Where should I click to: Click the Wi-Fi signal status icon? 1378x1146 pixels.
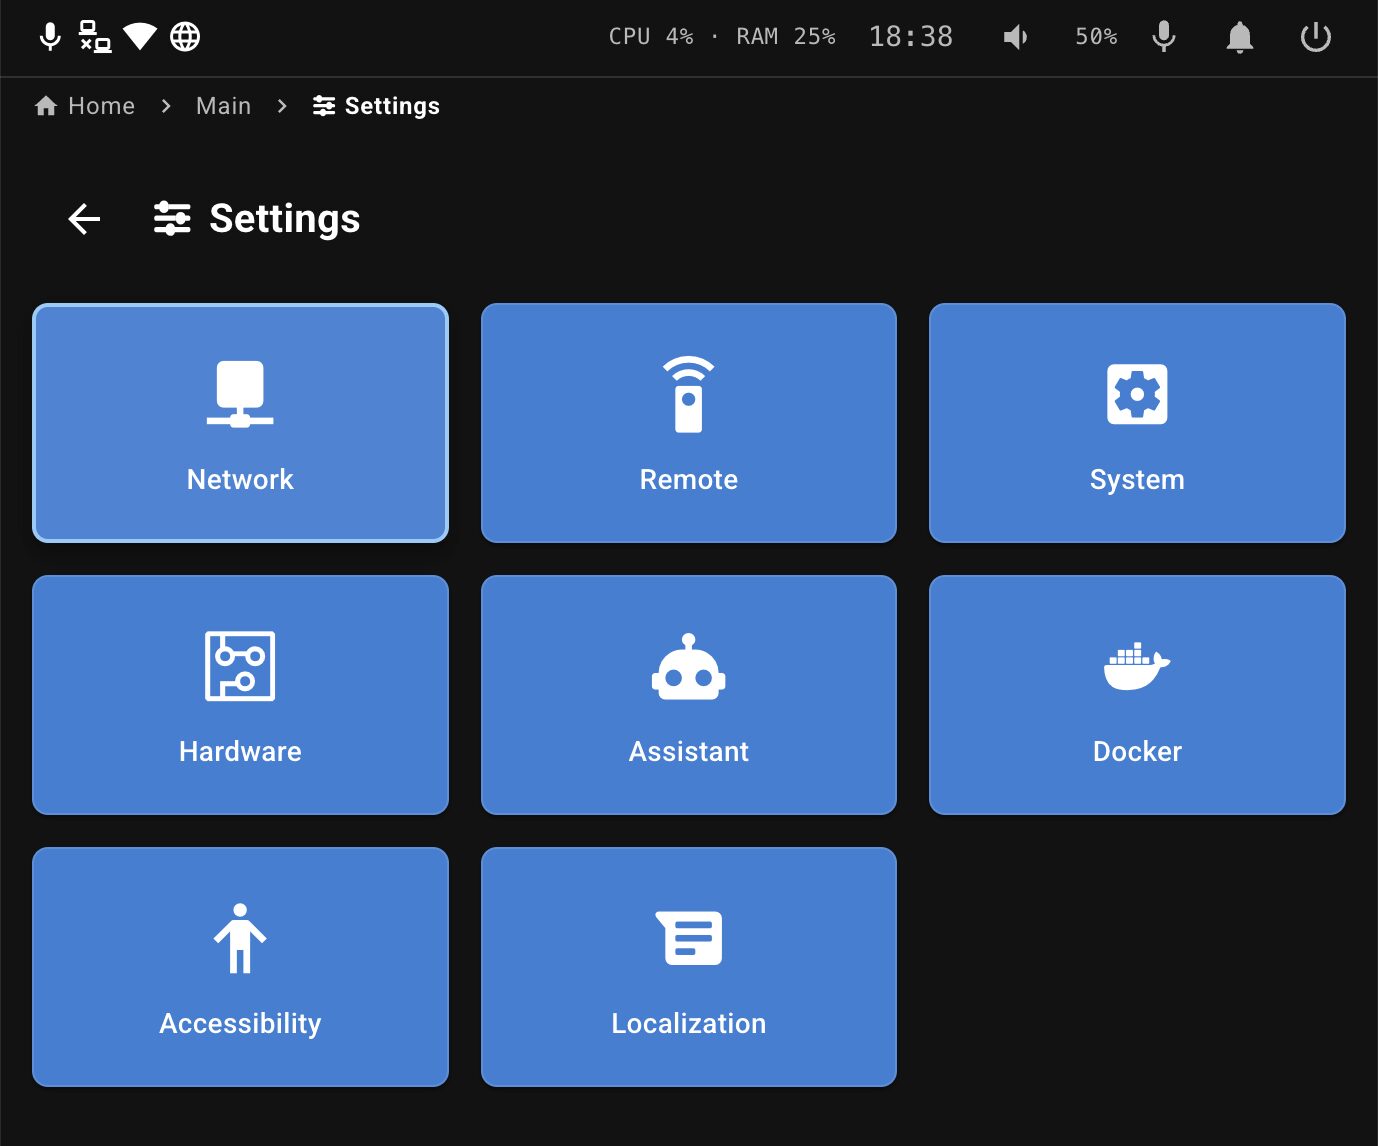click(140, 37)
